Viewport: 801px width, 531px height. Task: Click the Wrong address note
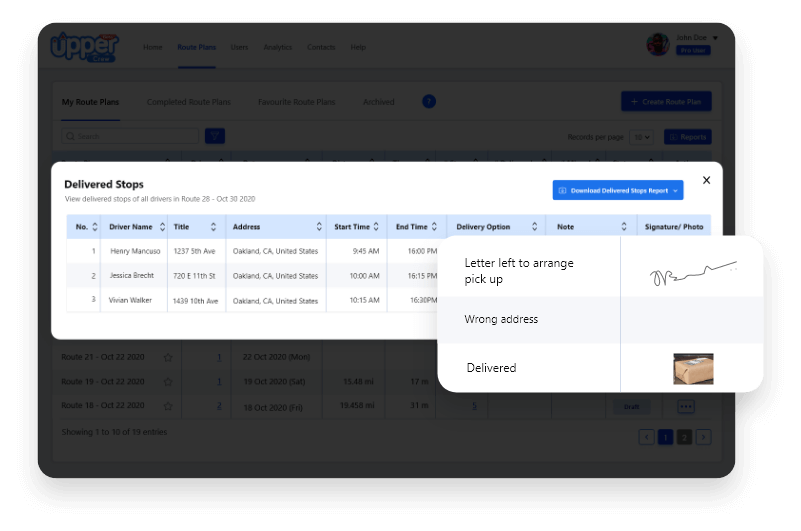pos(501,319)
